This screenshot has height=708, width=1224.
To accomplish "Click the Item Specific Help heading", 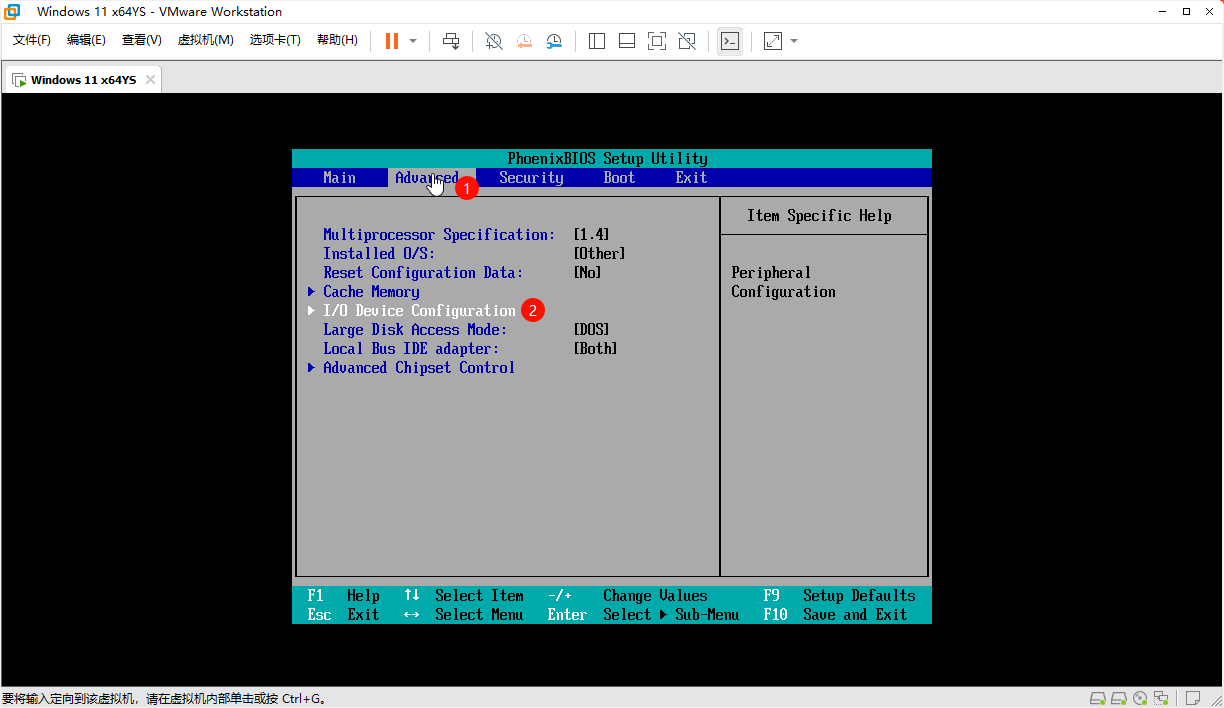I will [x=819, y=216].
